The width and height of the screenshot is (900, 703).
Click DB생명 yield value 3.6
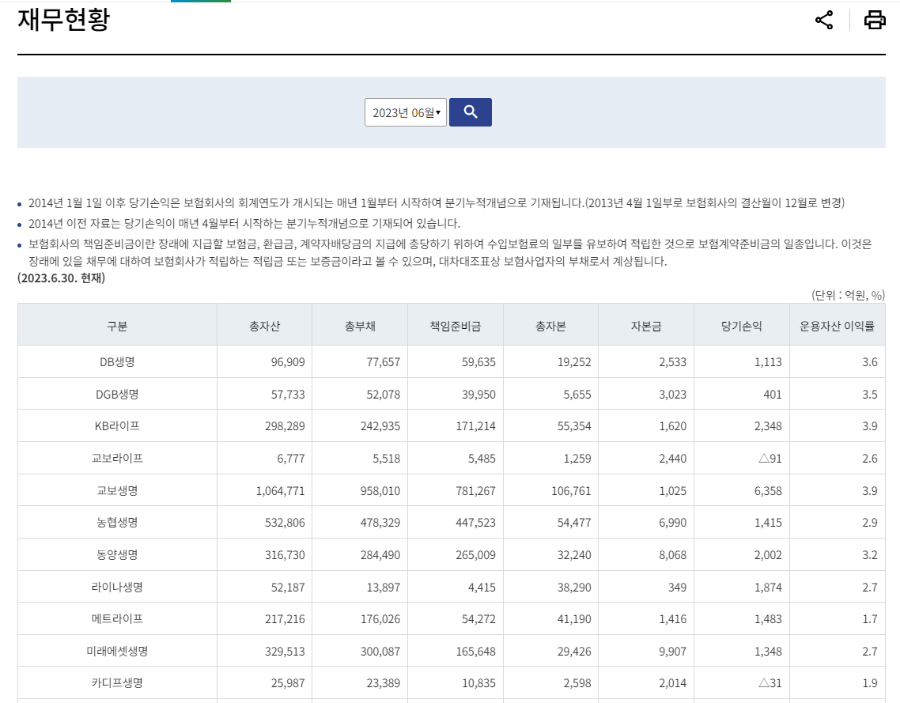tap(870, 362)
